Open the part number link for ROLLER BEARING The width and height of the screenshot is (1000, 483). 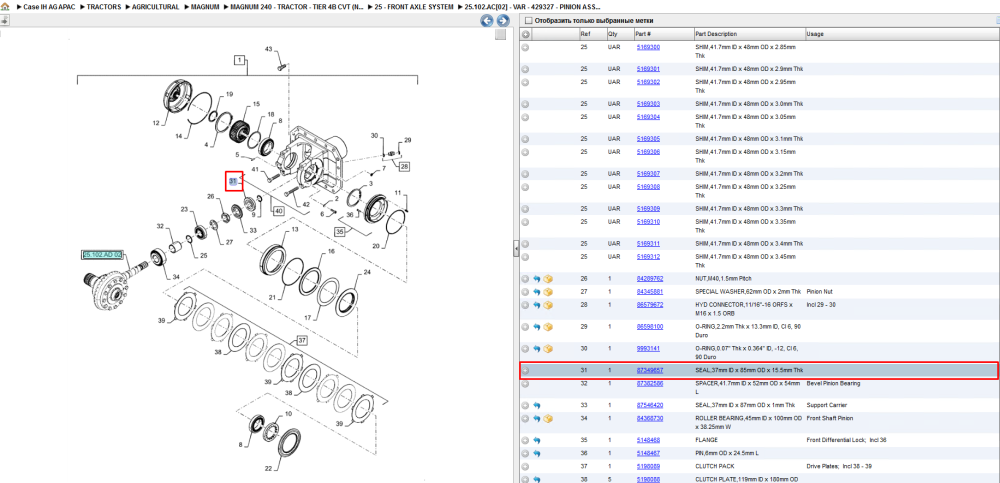(650, 419)
